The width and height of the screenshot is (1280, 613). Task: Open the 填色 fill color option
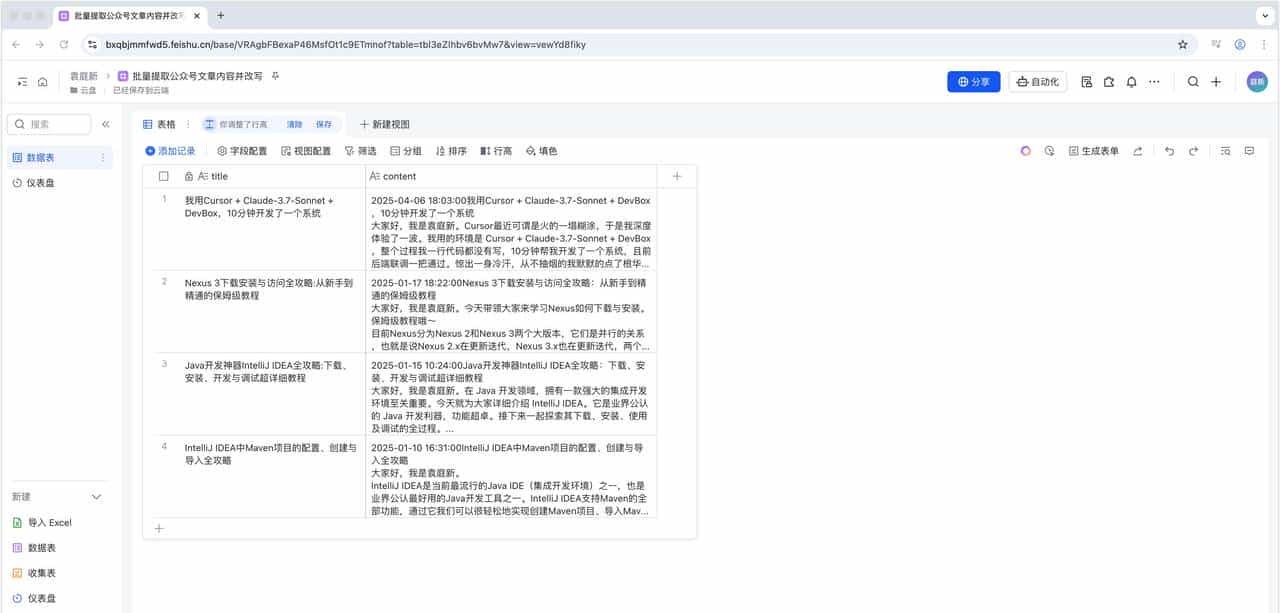(x=542, y=150)
